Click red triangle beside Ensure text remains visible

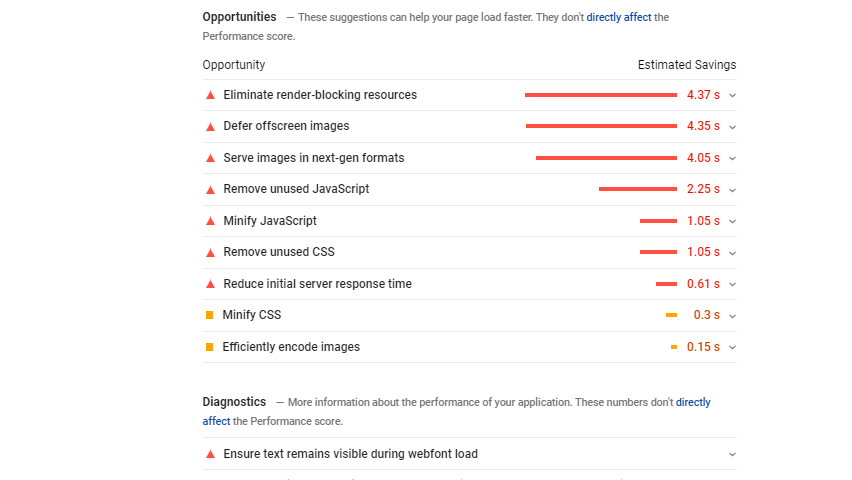click(x=210, y=454)
